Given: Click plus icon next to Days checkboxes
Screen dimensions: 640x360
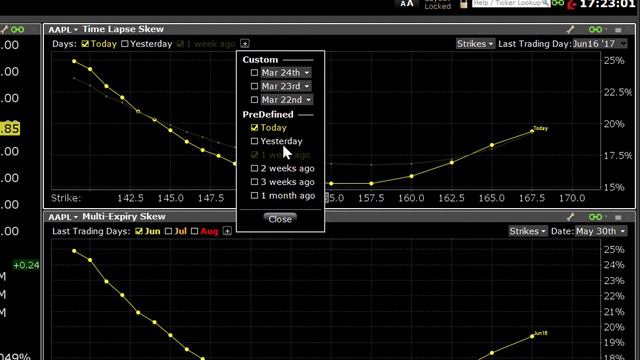Looking at the screenshot, I should 244,44.
